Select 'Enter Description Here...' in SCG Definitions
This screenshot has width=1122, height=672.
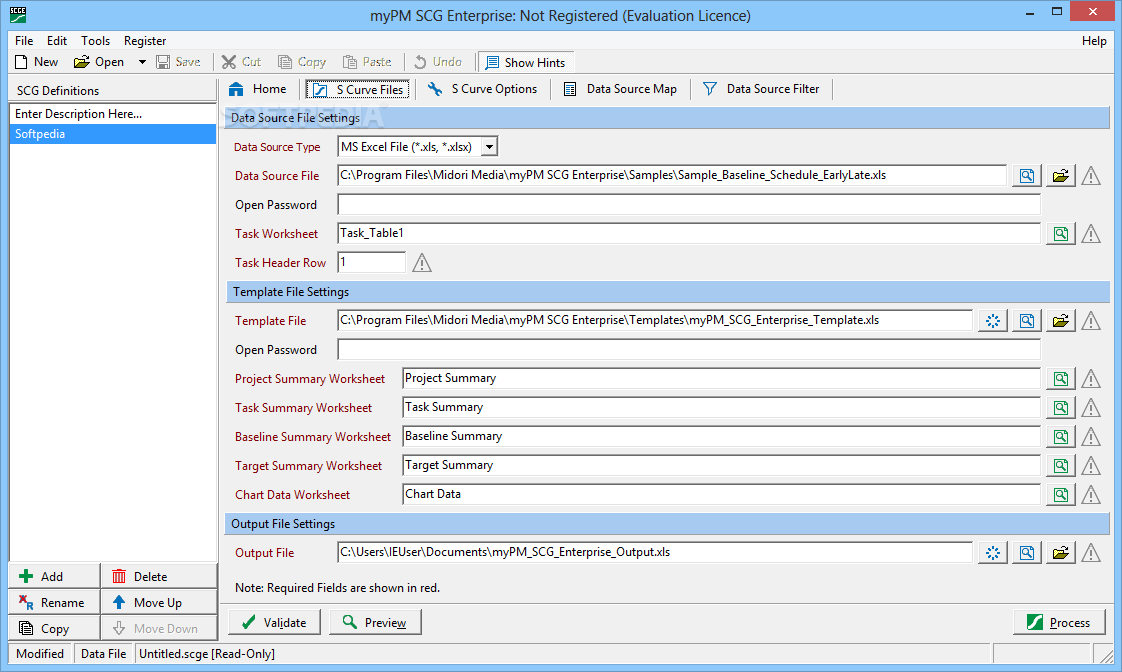coord(113,114)
